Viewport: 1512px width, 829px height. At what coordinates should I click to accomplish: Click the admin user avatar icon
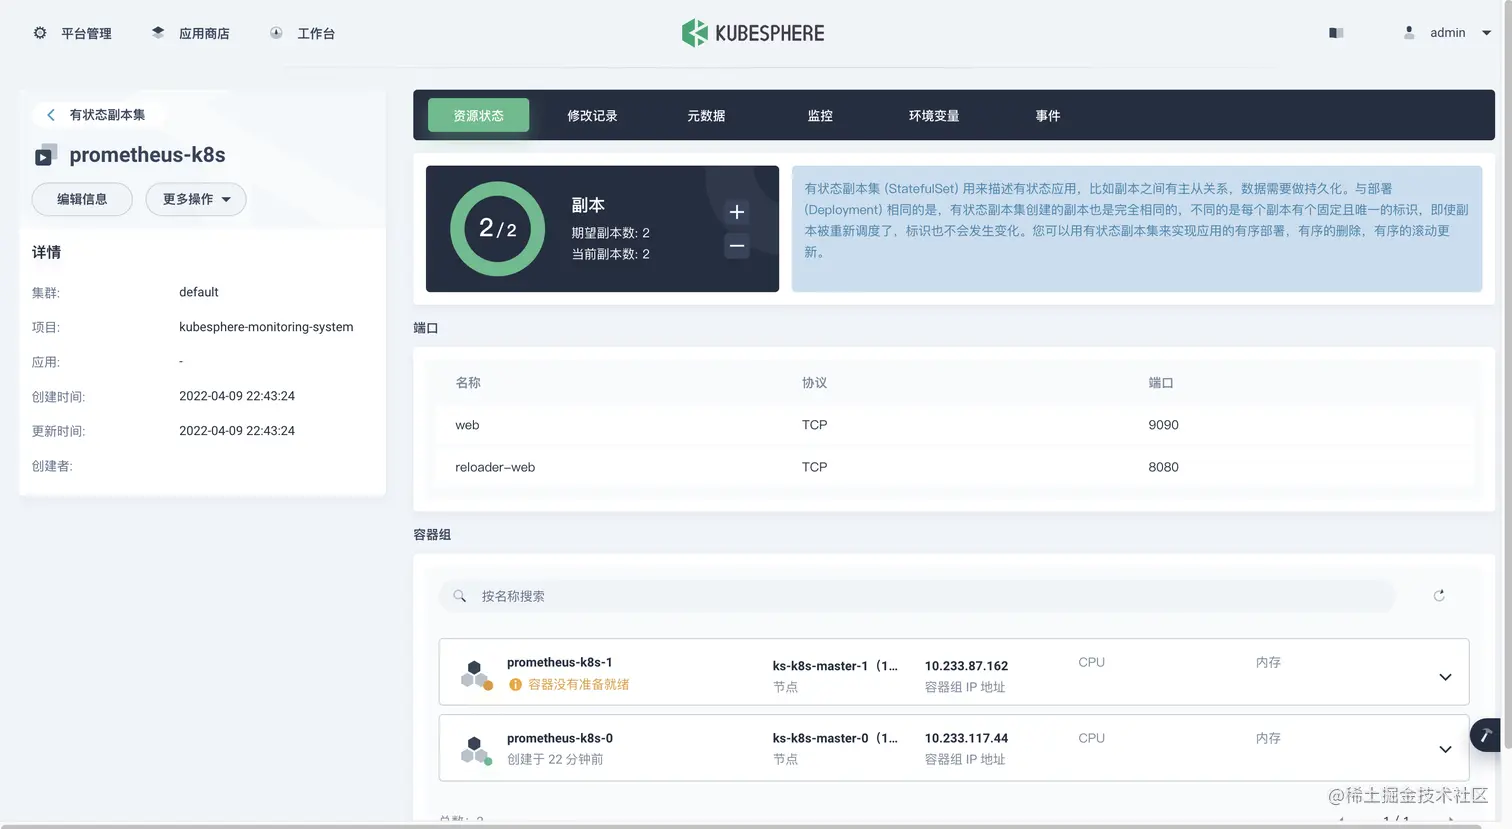coord(1409,33)
